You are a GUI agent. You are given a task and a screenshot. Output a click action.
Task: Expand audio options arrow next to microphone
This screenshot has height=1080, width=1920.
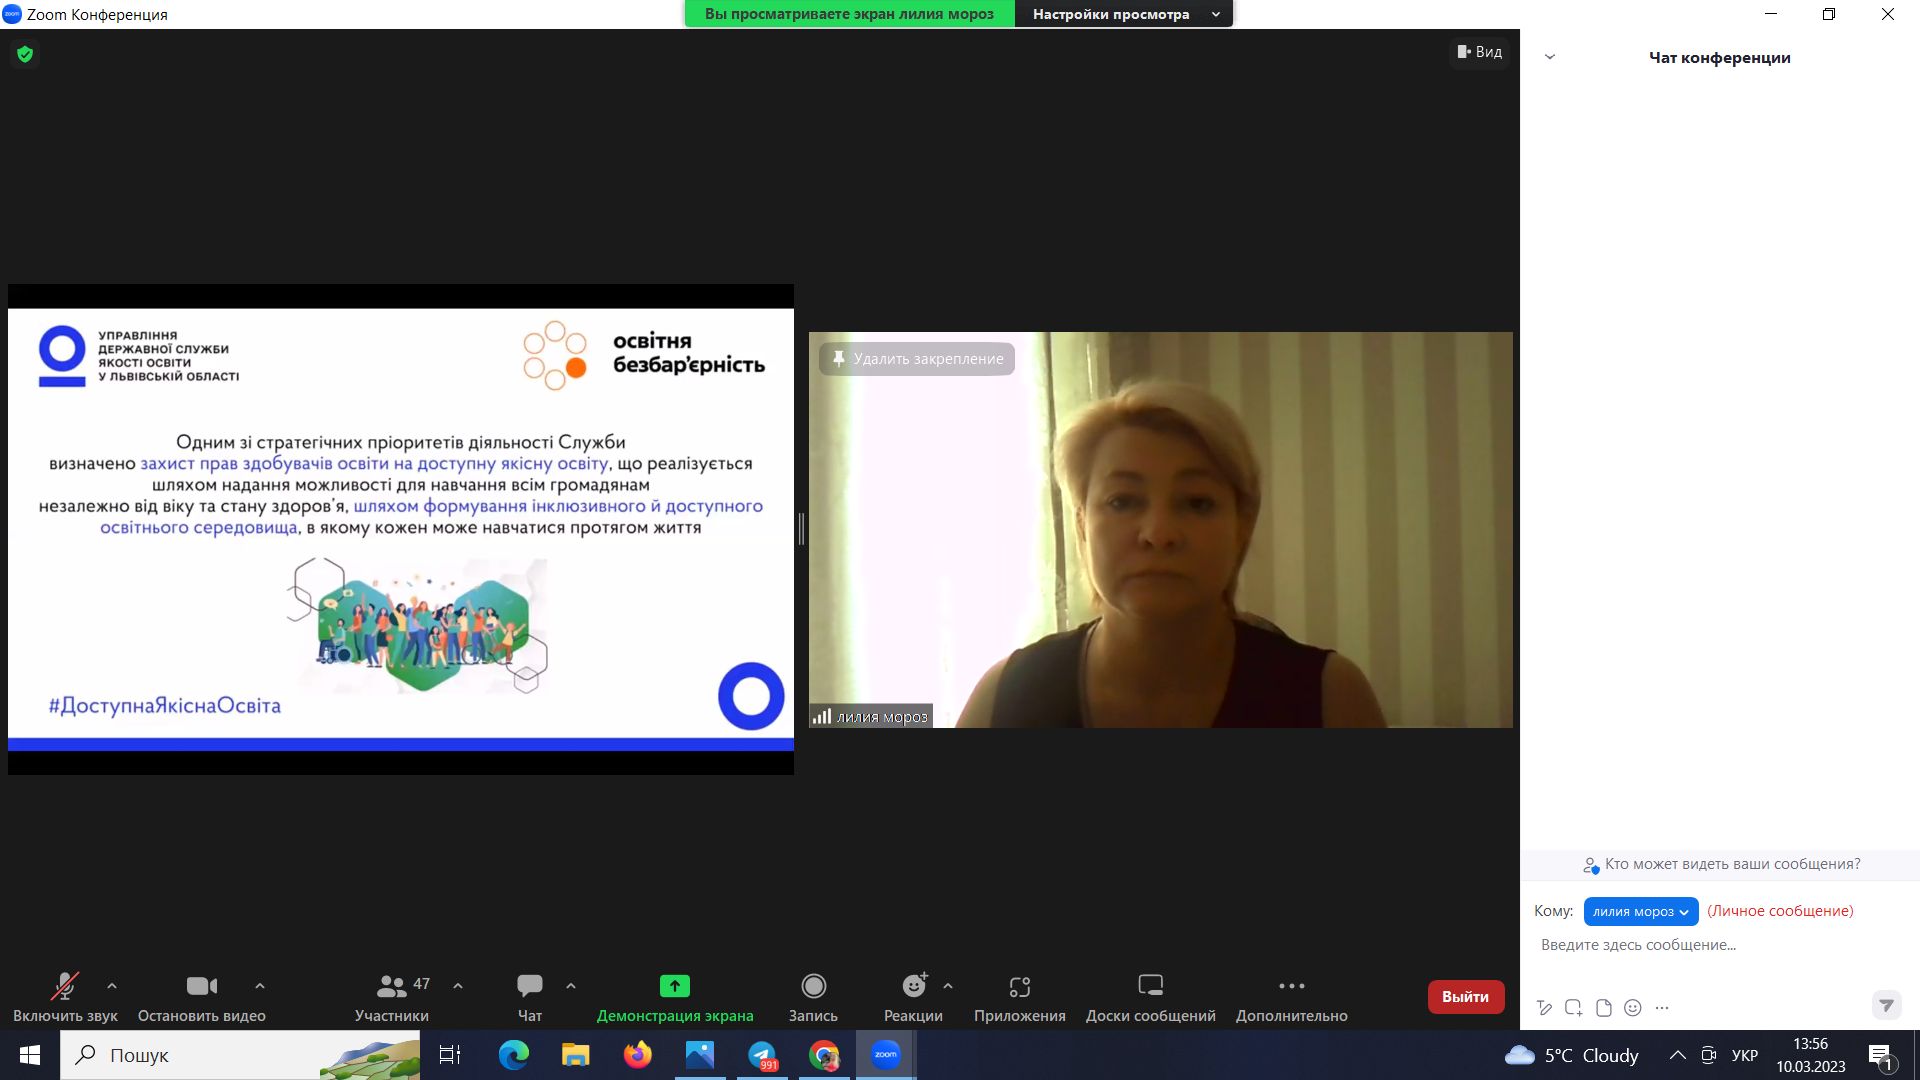coord(112,986)
